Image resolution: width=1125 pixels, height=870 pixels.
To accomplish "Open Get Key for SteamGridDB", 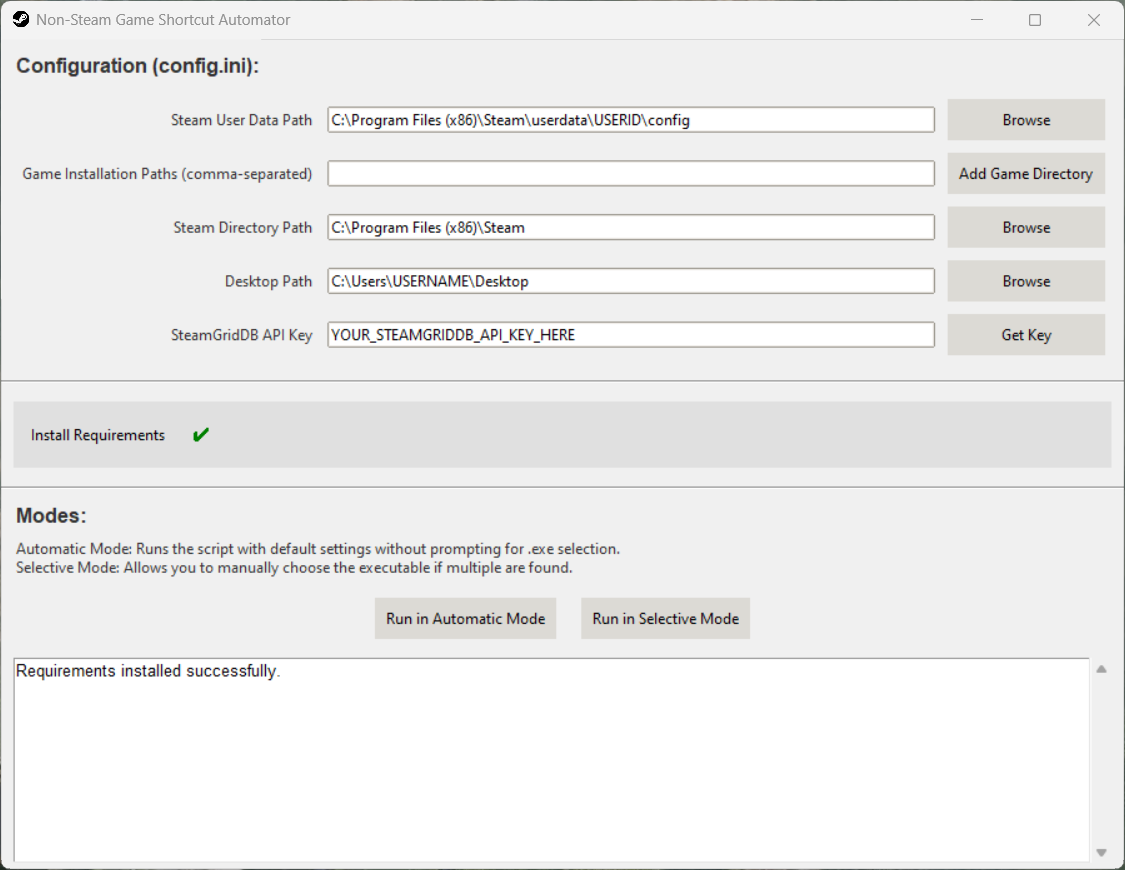I will (x=1026, y=335).
